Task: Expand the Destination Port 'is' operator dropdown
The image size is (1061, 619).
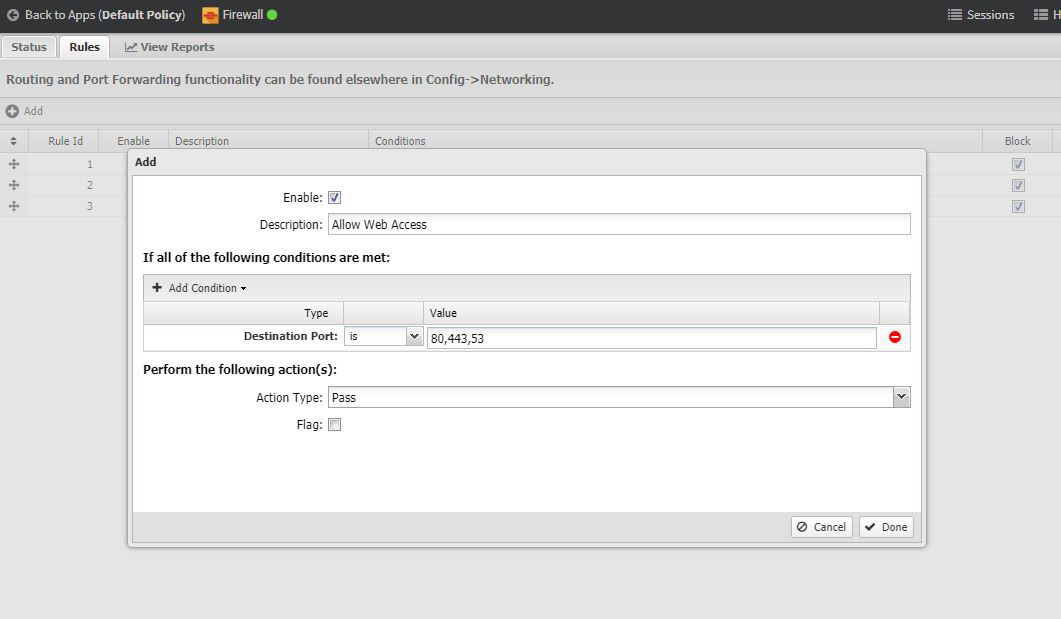Action: [x=415, y=338]
